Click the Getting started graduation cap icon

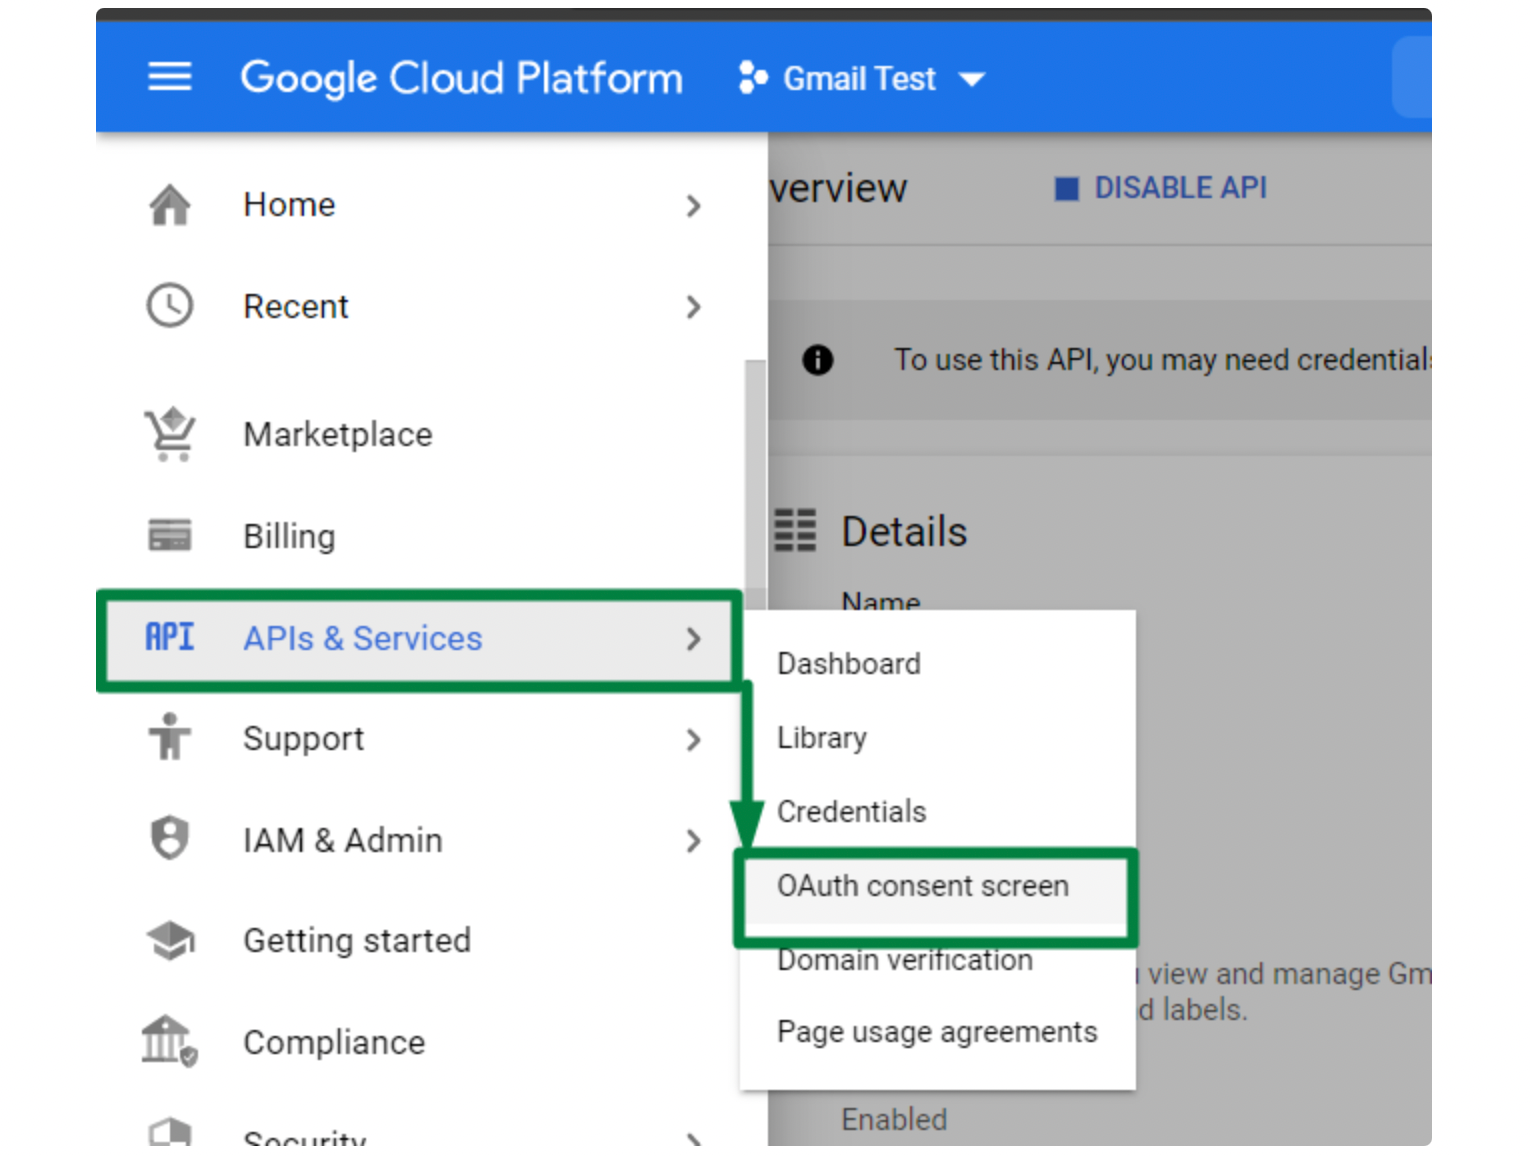coord(170,940)
